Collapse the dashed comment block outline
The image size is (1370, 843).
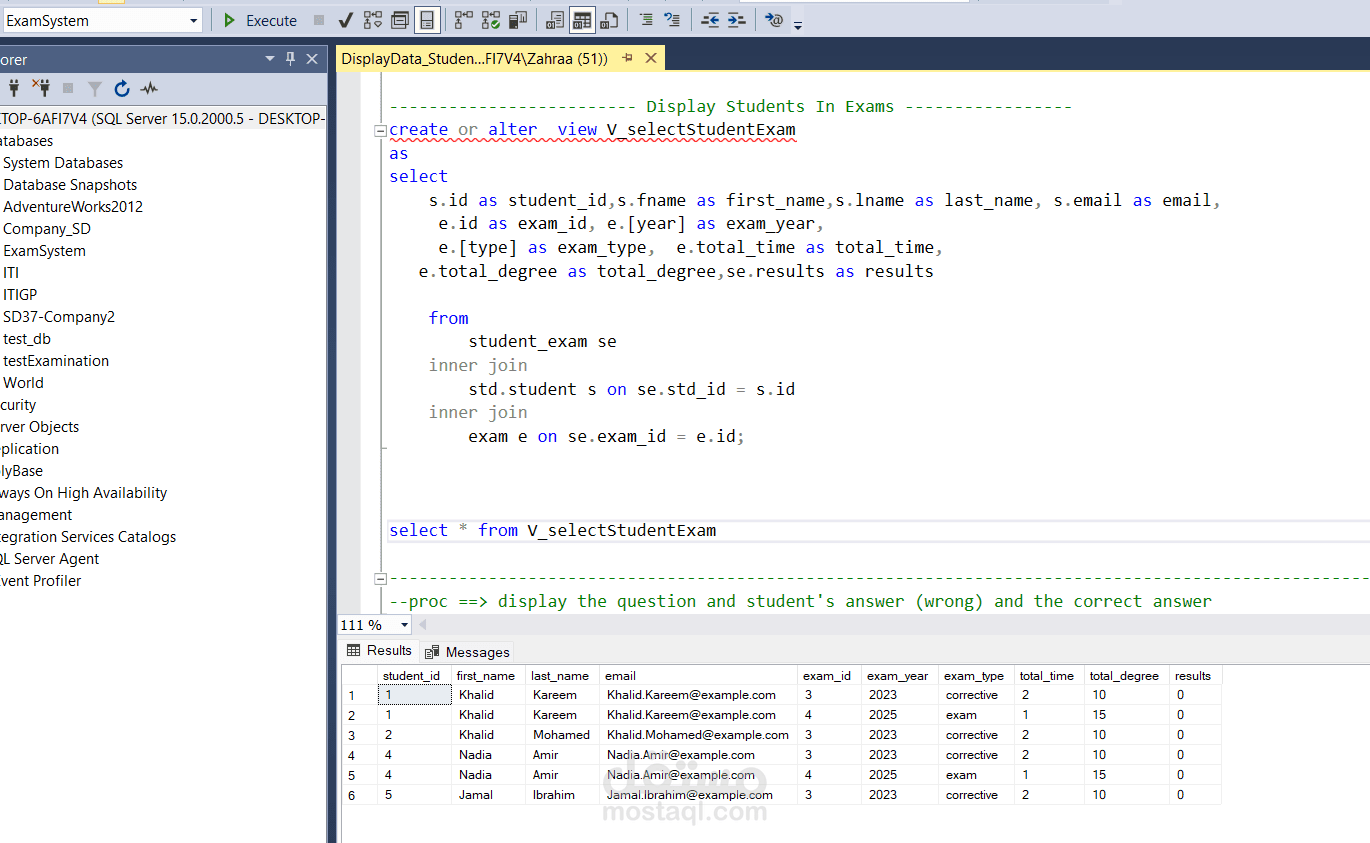coord(380,579)
